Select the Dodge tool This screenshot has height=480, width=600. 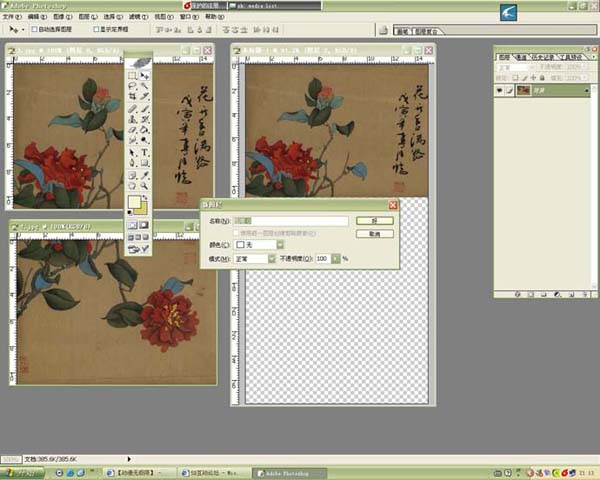(144, 140)
